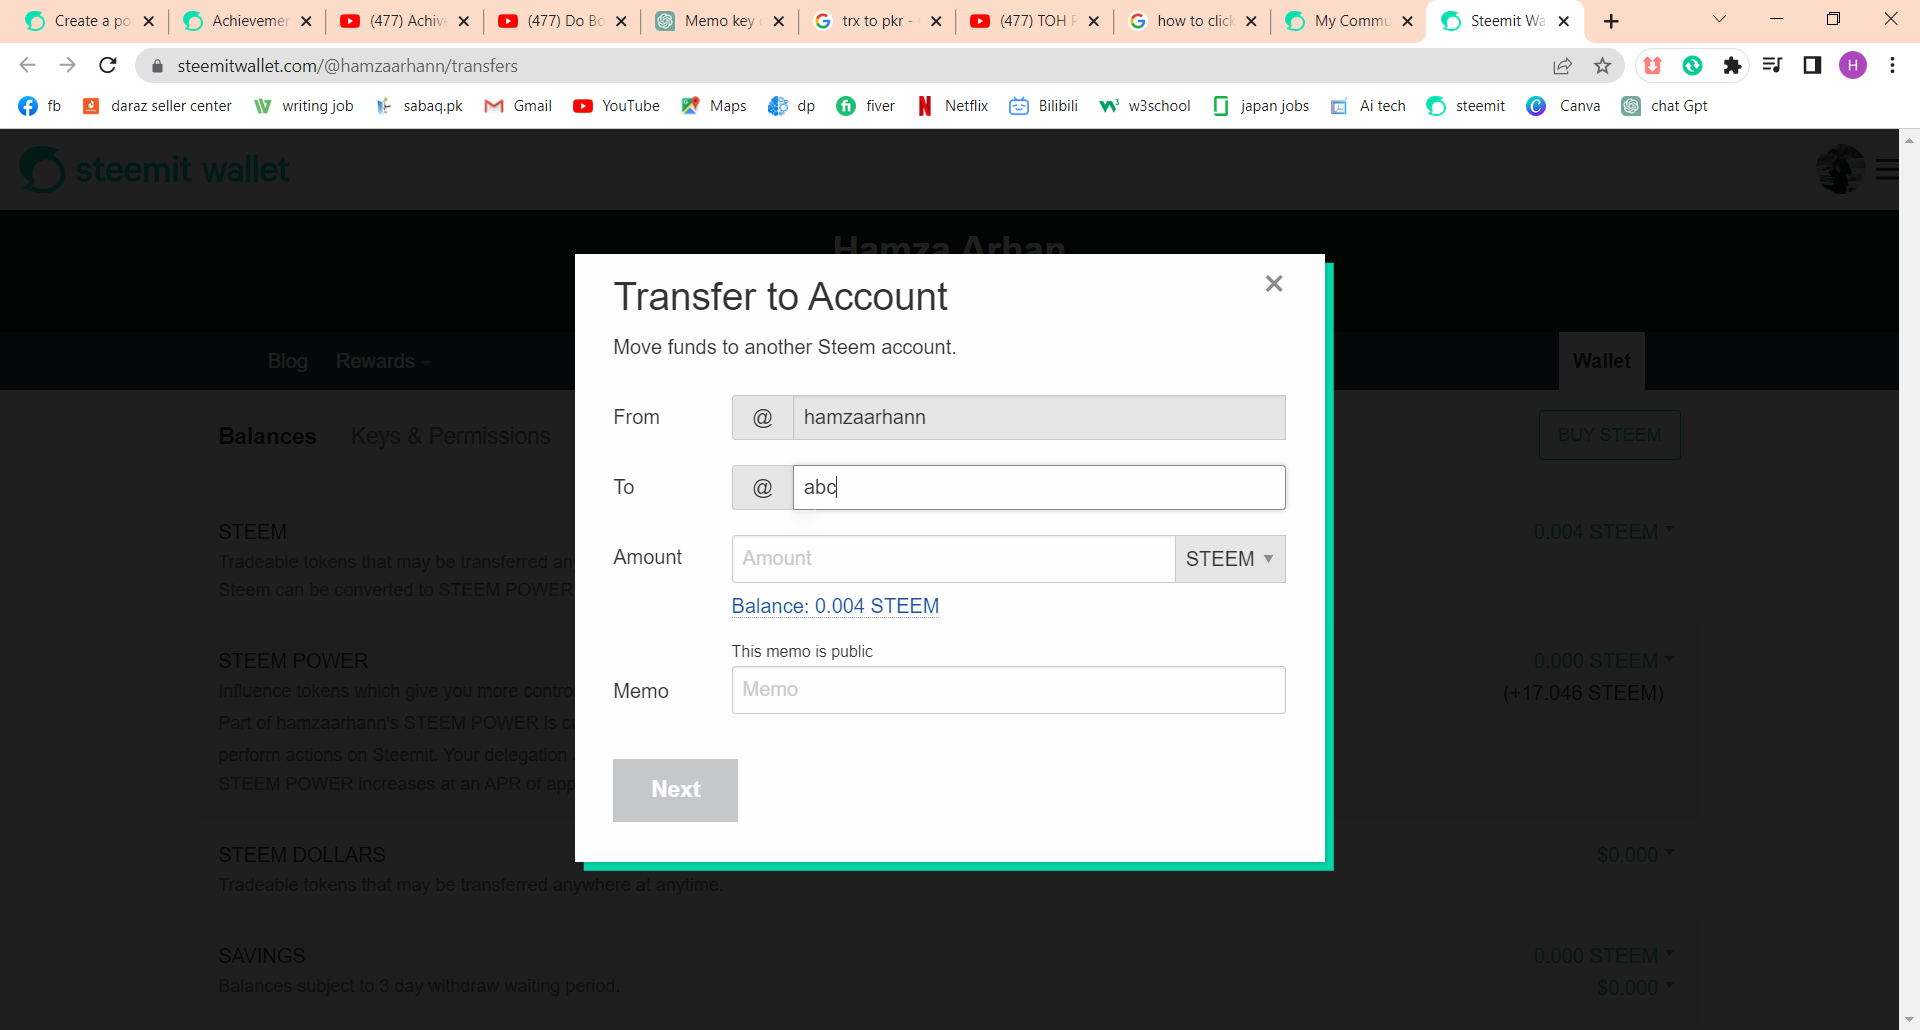Open the Chrome profile avatar H

[x=1853, y=65]
